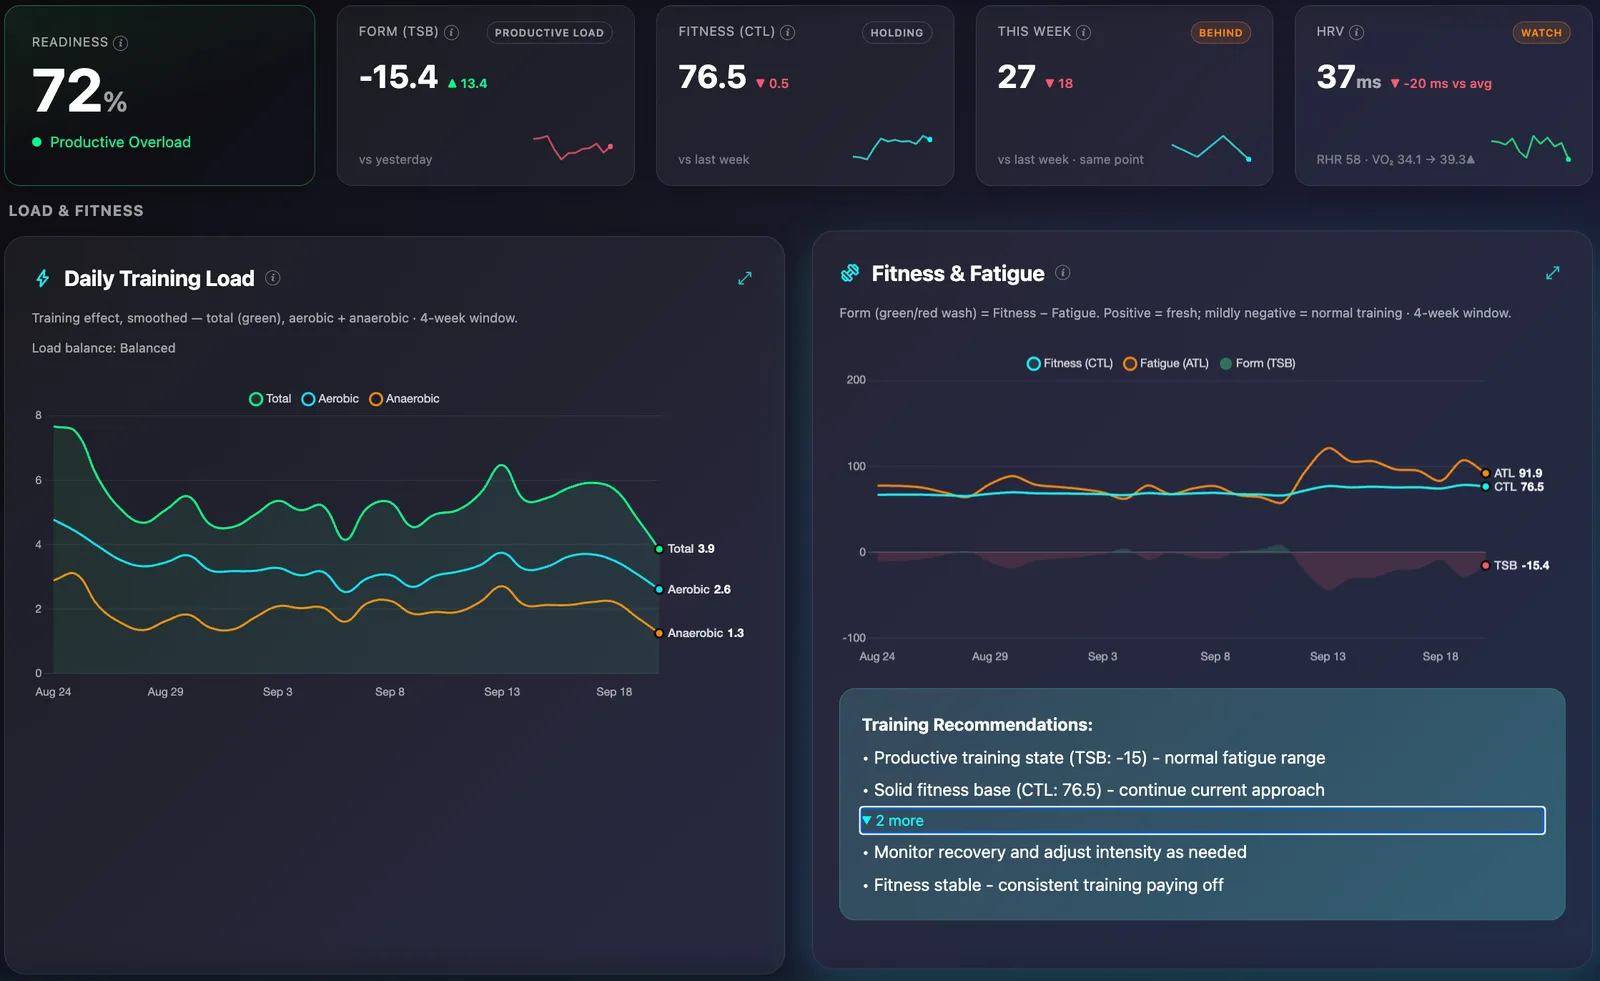Click the -15.4 Form value

coord(398,77)
